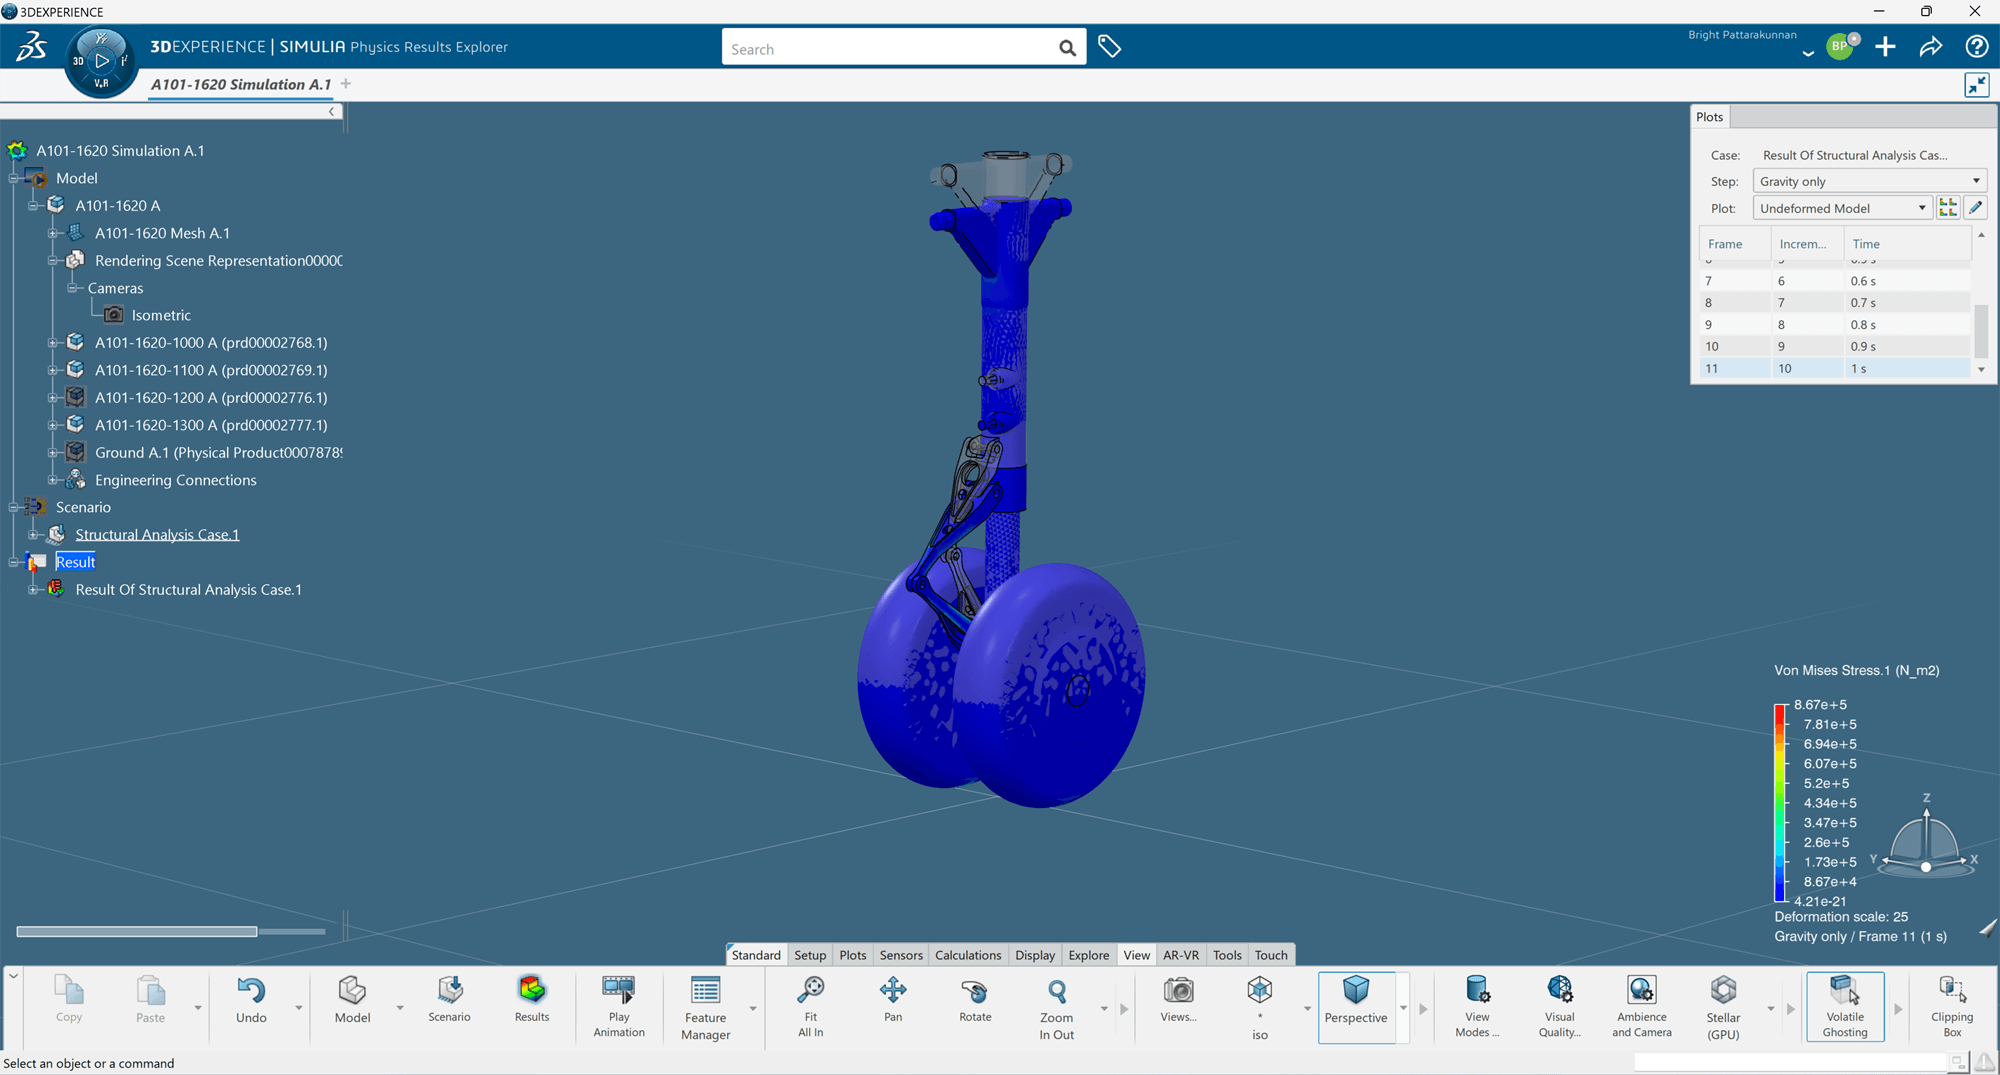Expand Result Of Structural Analysis Case.1 node
The height and width of the screenshot is (1075, 2000).
[33, 590]
